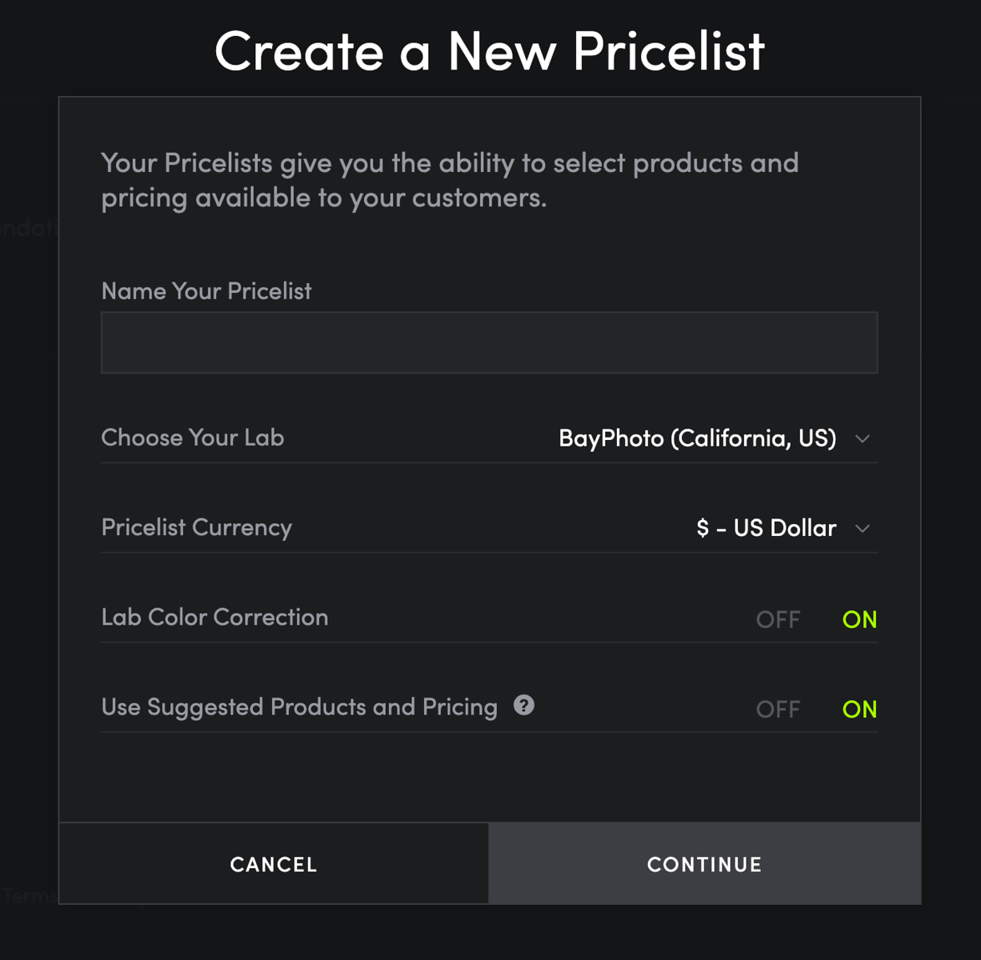Click the Pricelists description paragraph text

450,180
